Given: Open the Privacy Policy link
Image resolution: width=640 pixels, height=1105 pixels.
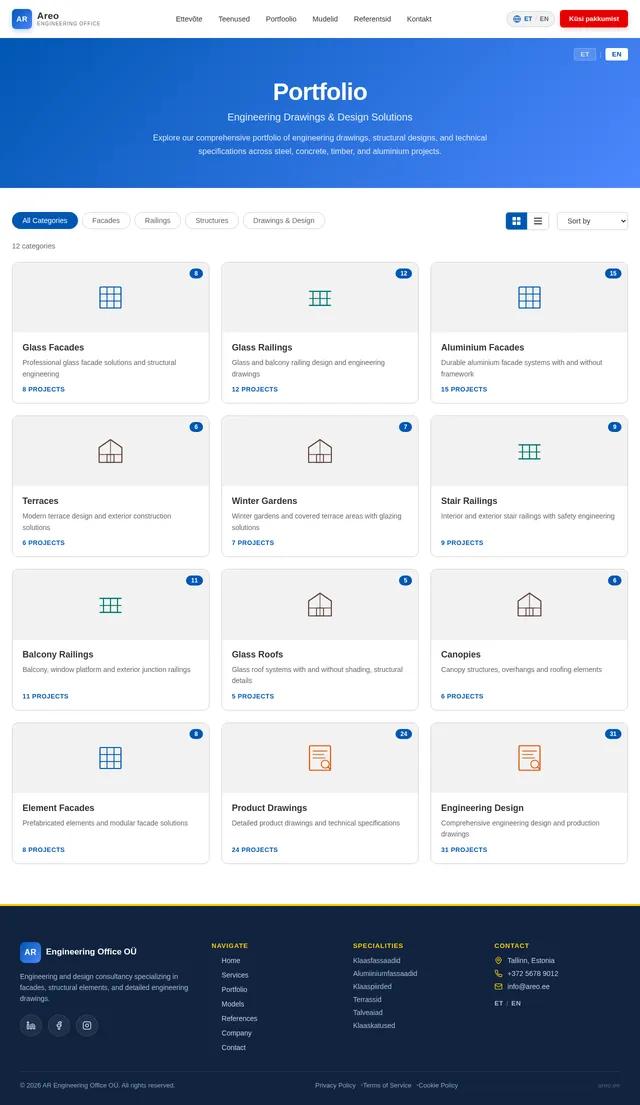Looking at the screenshot, I should pos(336,1085).
